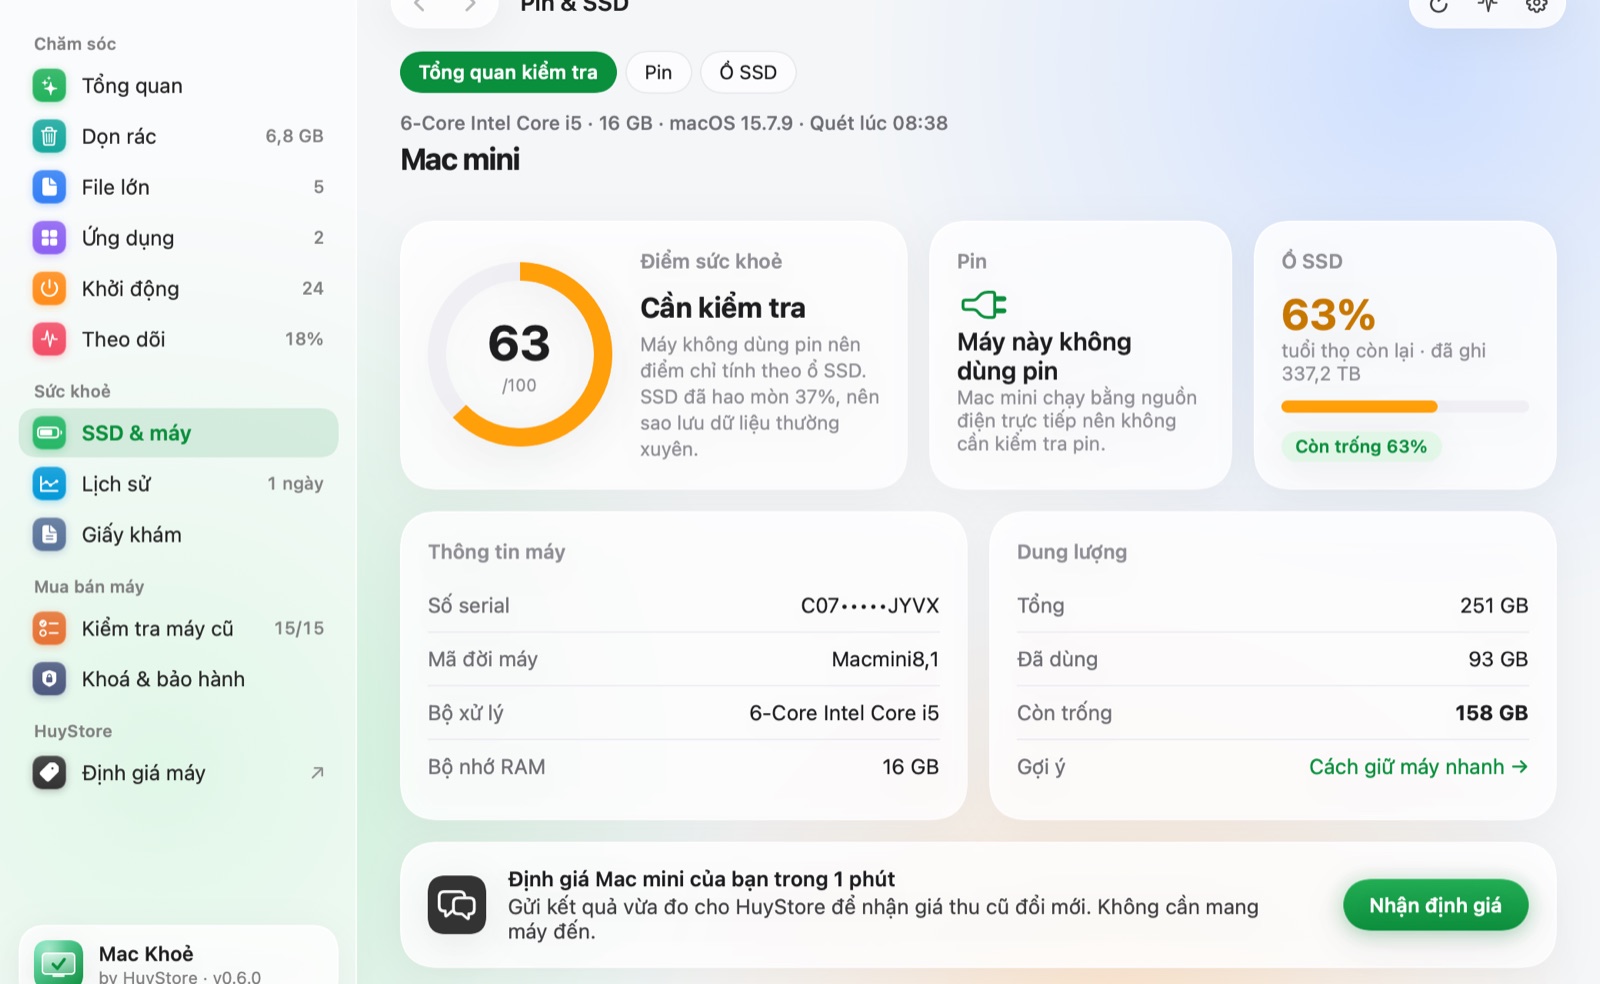Go forward with the right chevron
Screen dimensions: 1600x984
pos(470,6)
